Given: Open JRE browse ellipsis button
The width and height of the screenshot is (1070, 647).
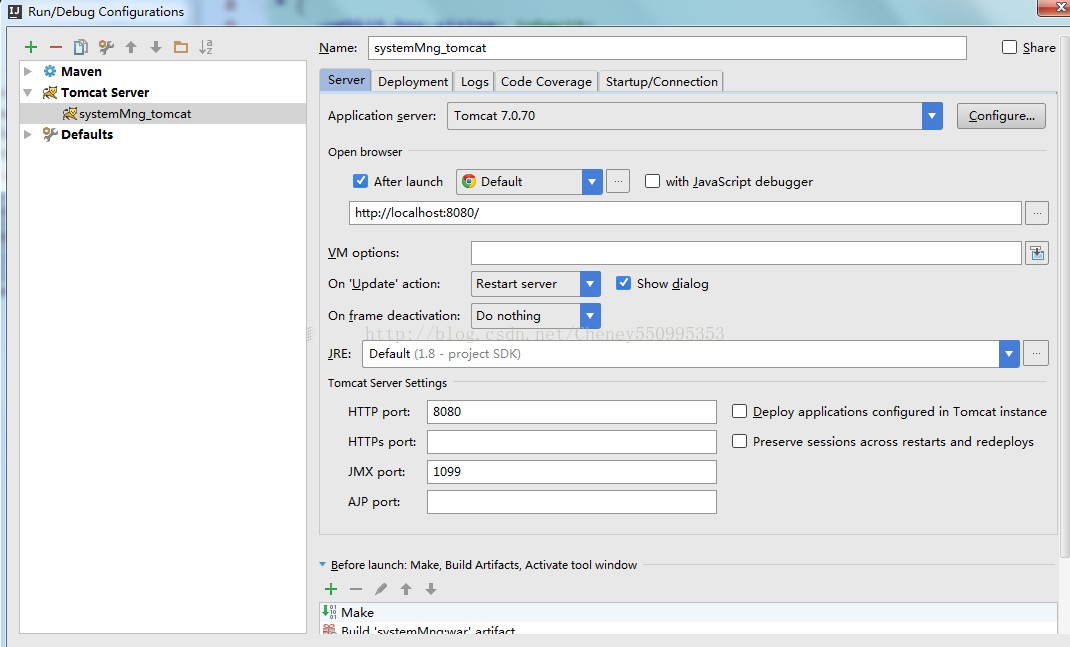Looking at the screenshot, I should coord(1036,354).
